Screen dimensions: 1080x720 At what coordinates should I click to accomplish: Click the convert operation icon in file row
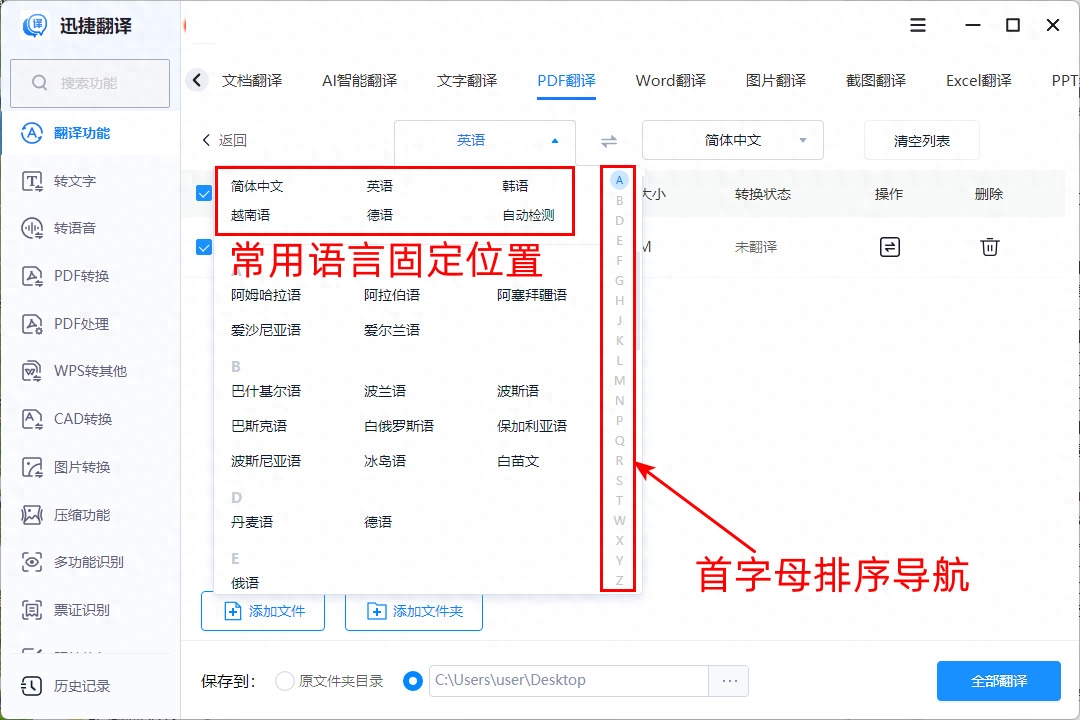tap(890, 247)
